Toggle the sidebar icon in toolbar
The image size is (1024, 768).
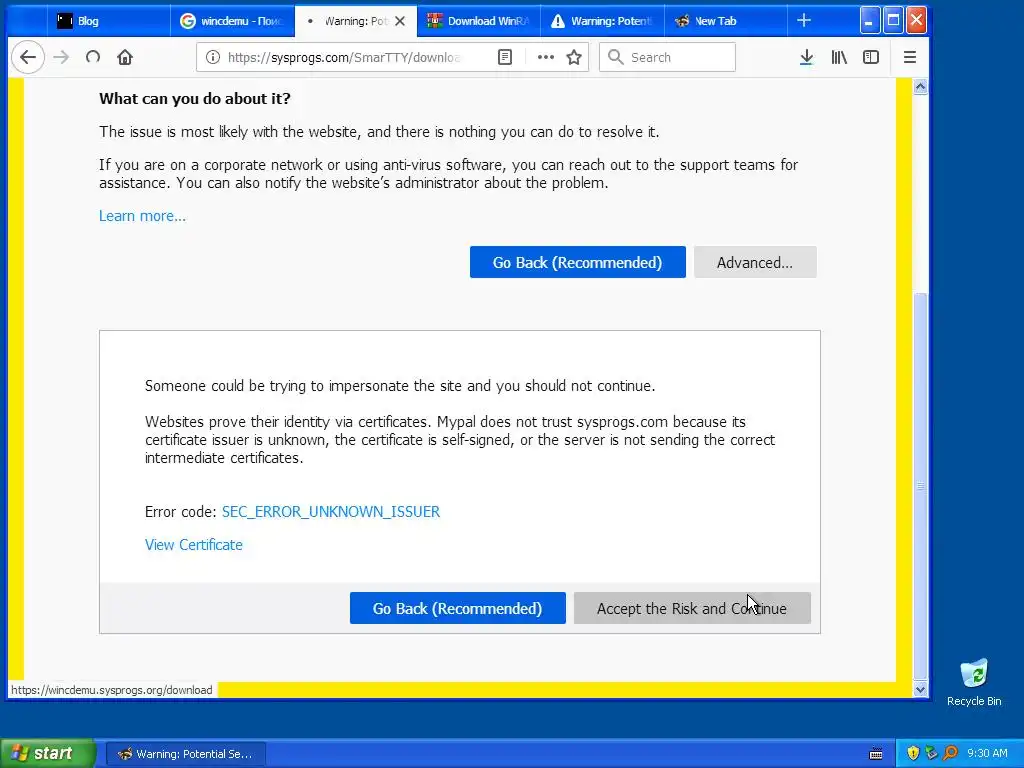pos(871,57)
